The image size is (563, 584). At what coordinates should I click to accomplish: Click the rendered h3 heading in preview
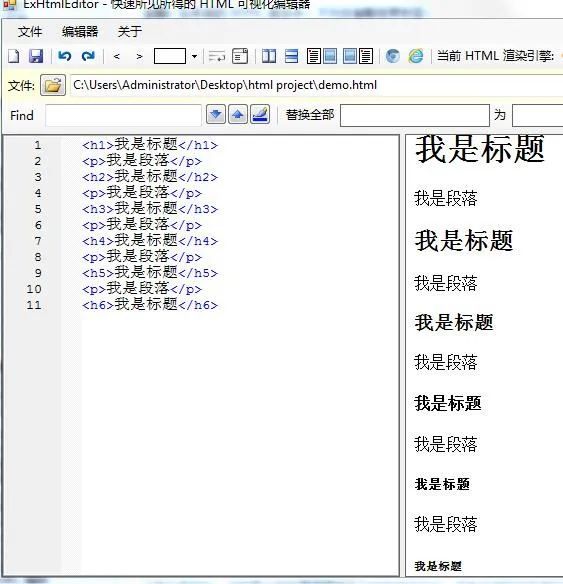[454, 322]
